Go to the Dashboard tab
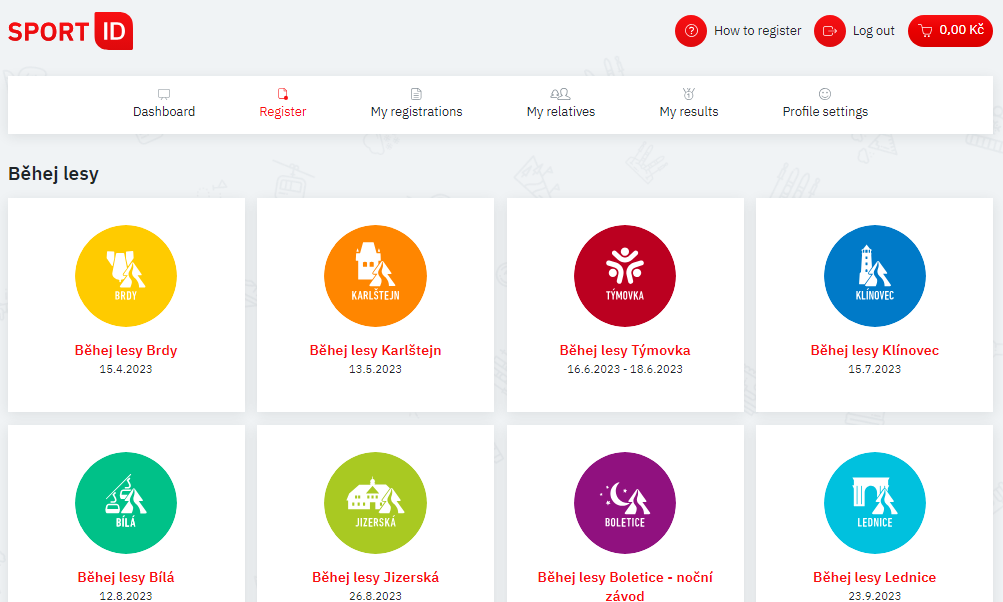 tap(164, 111)
